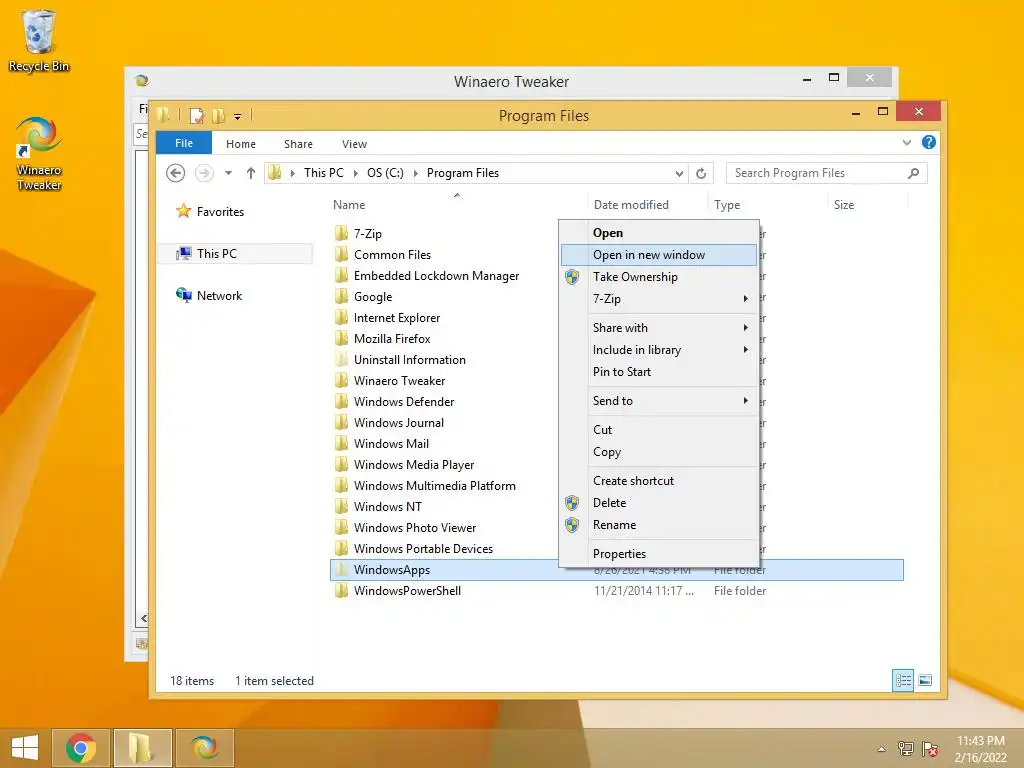Choose Copy in the context menu
Screen dimensions: 1024x768
(x=659, y=452)
